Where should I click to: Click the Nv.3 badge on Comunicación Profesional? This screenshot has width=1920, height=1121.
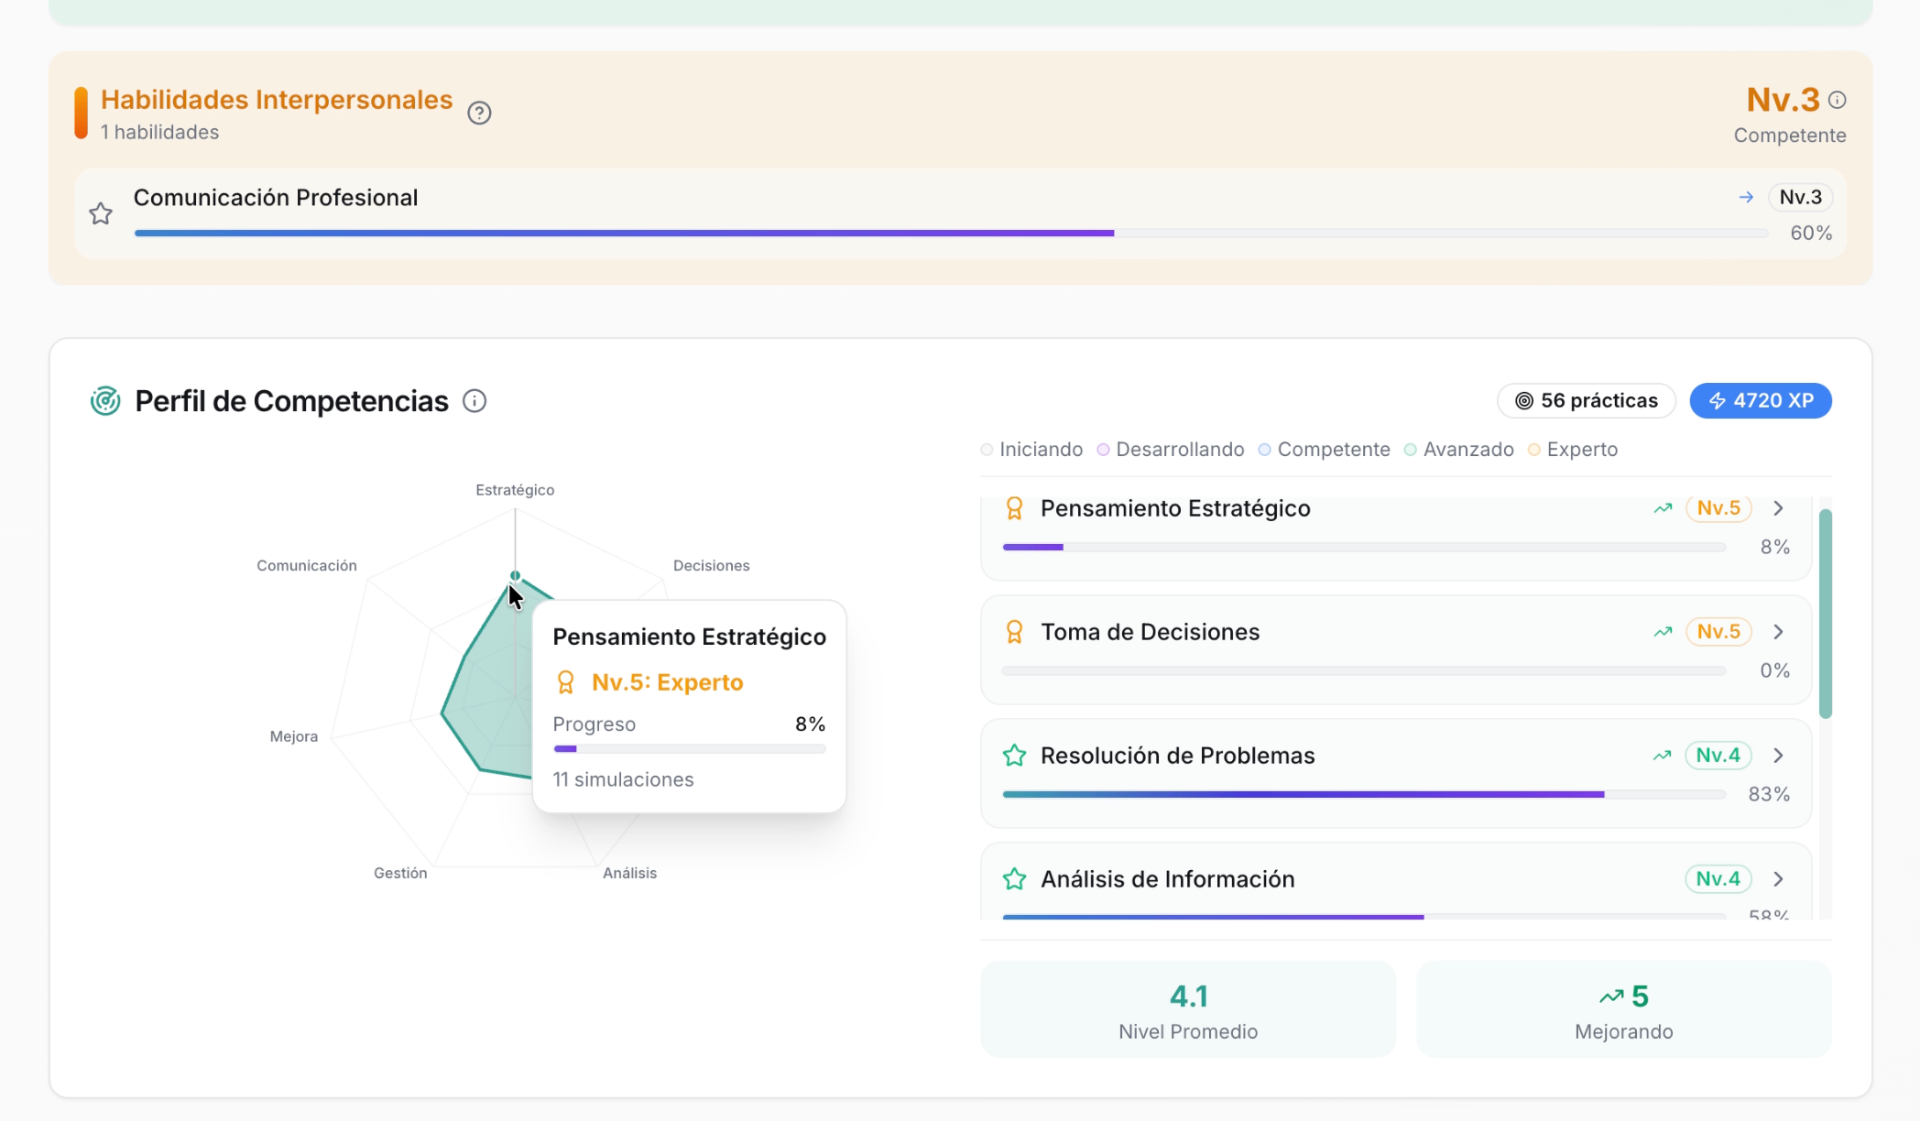click(1800, 197)
